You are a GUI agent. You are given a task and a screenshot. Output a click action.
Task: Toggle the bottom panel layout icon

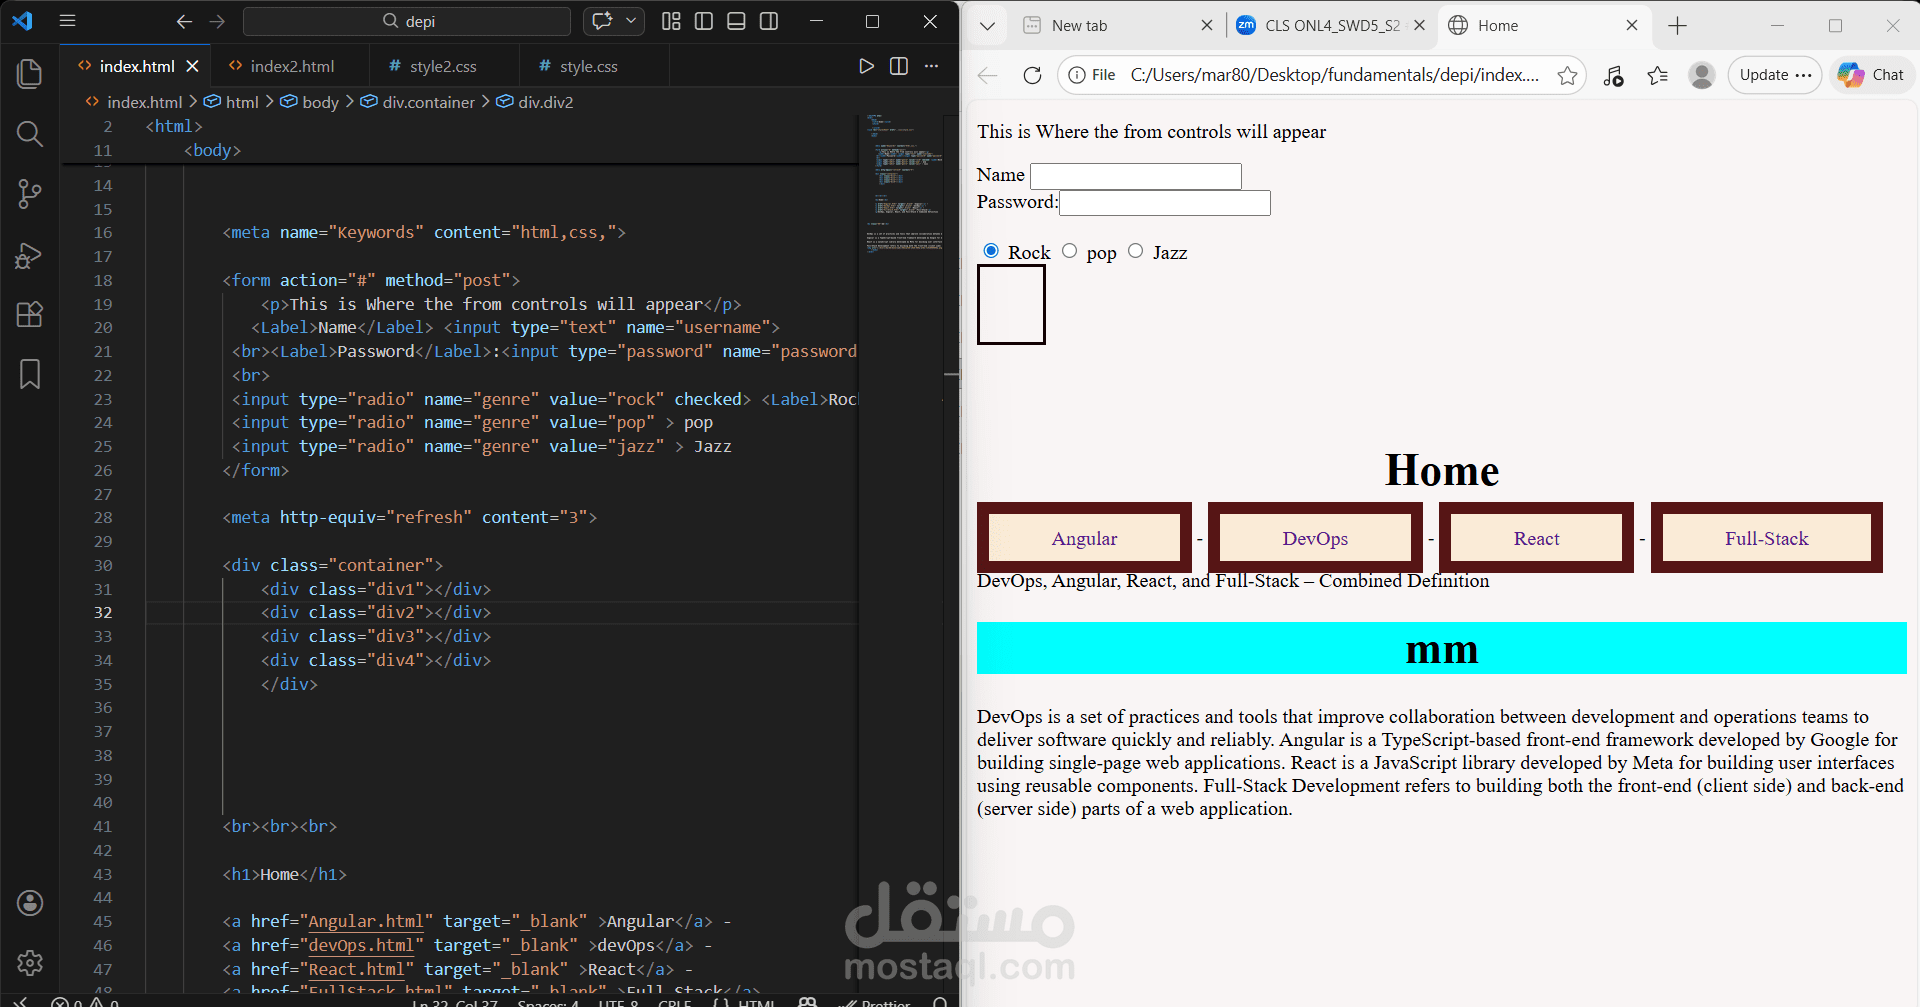[736, 21]
